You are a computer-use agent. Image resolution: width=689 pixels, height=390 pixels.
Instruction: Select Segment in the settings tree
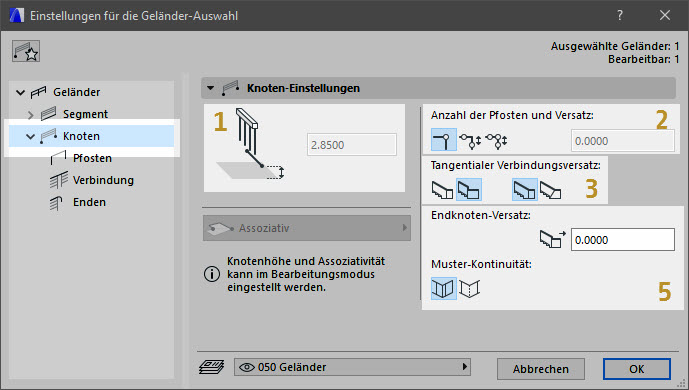[85, 114]
